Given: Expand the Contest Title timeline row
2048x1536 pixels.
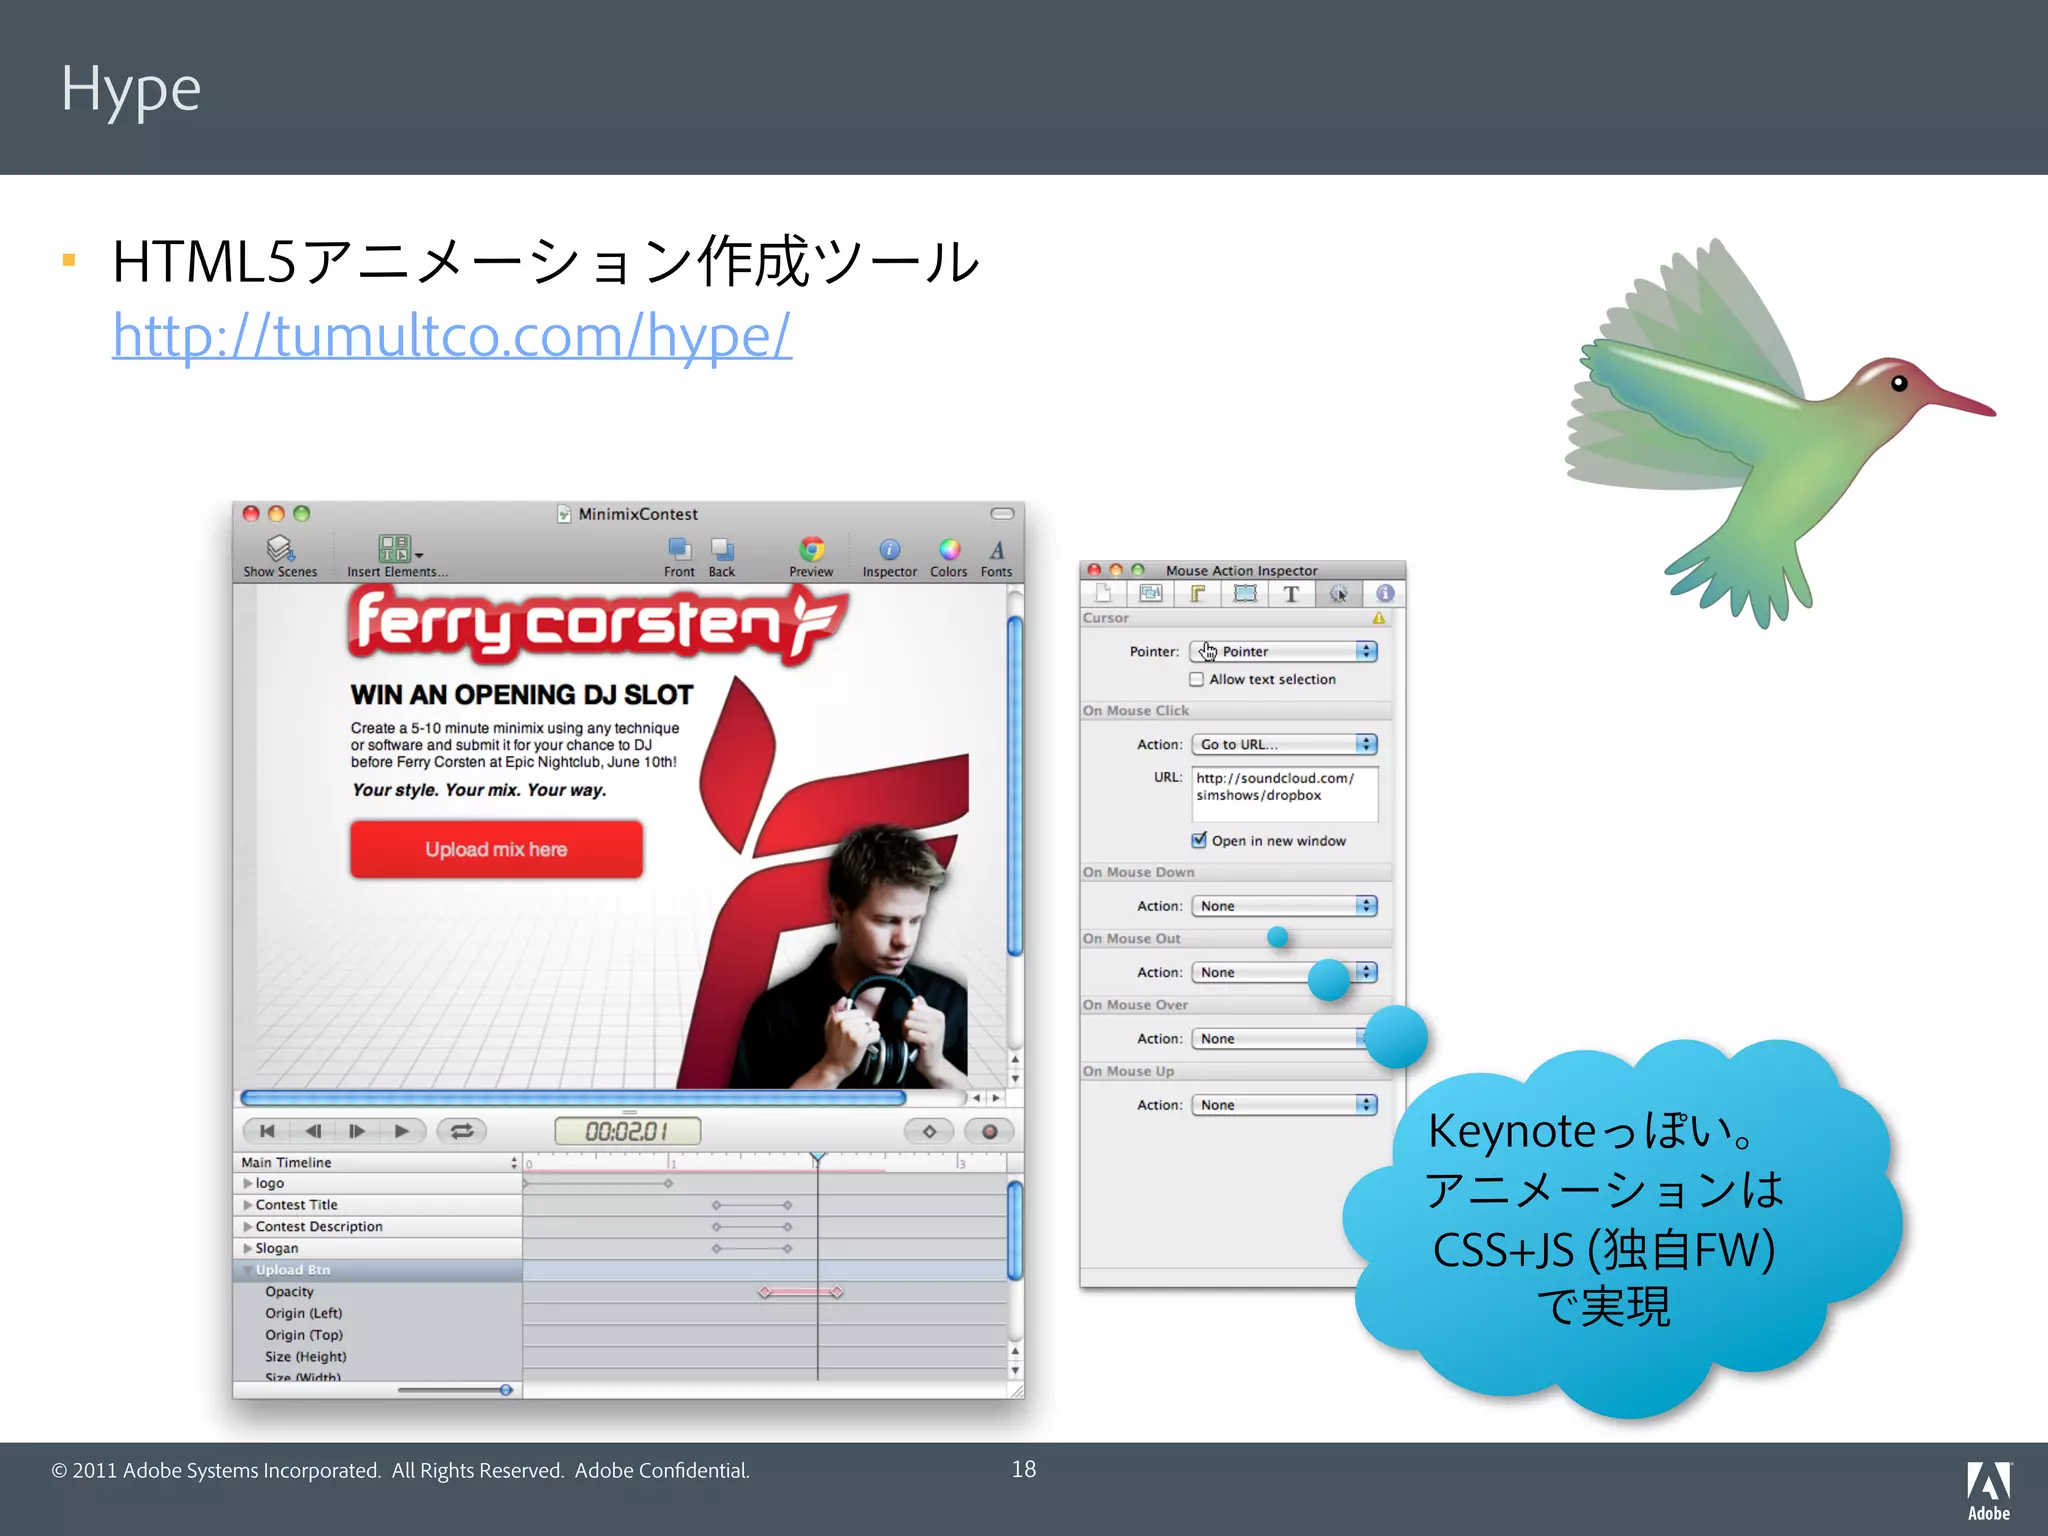Looking at the screenshot, I should (248, 1205).
